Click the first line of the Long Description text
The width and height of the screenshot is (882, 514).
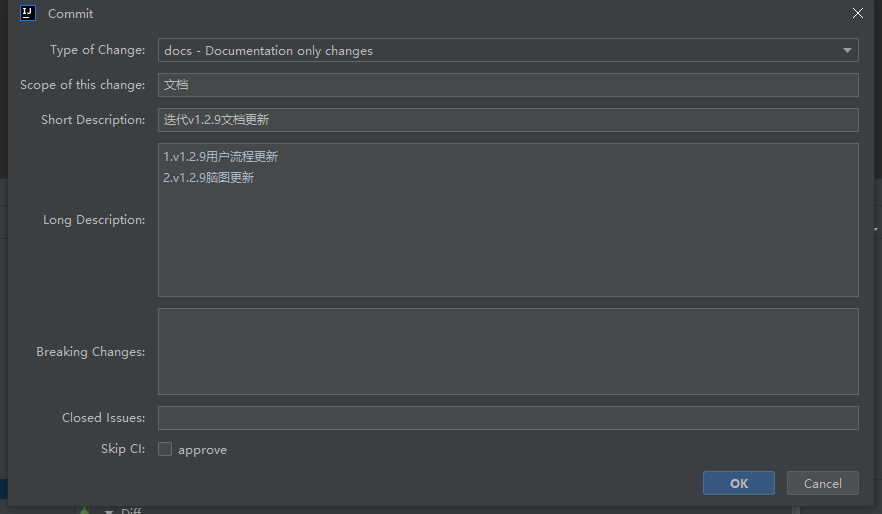tap(220, 157)
